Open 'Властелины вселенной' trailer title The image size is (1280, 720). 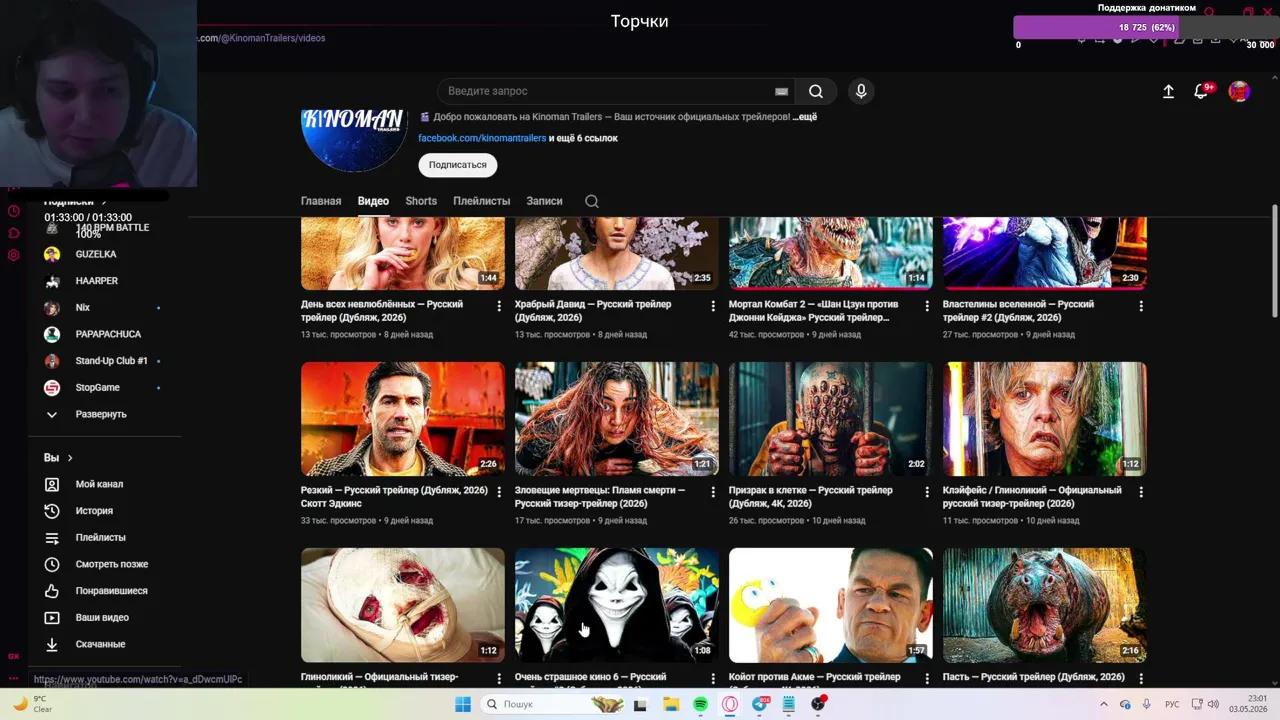[x=1018, y=311]
